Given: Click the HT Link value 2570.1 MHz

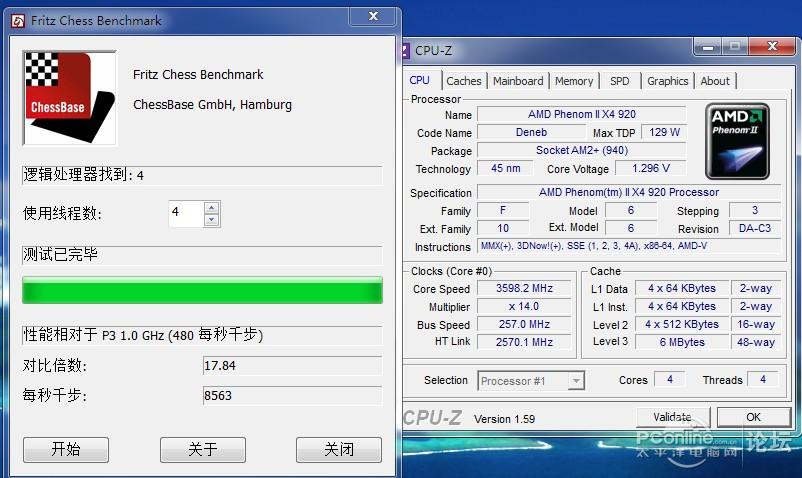Looking at the screenshot, I should (x=524, y=342).
